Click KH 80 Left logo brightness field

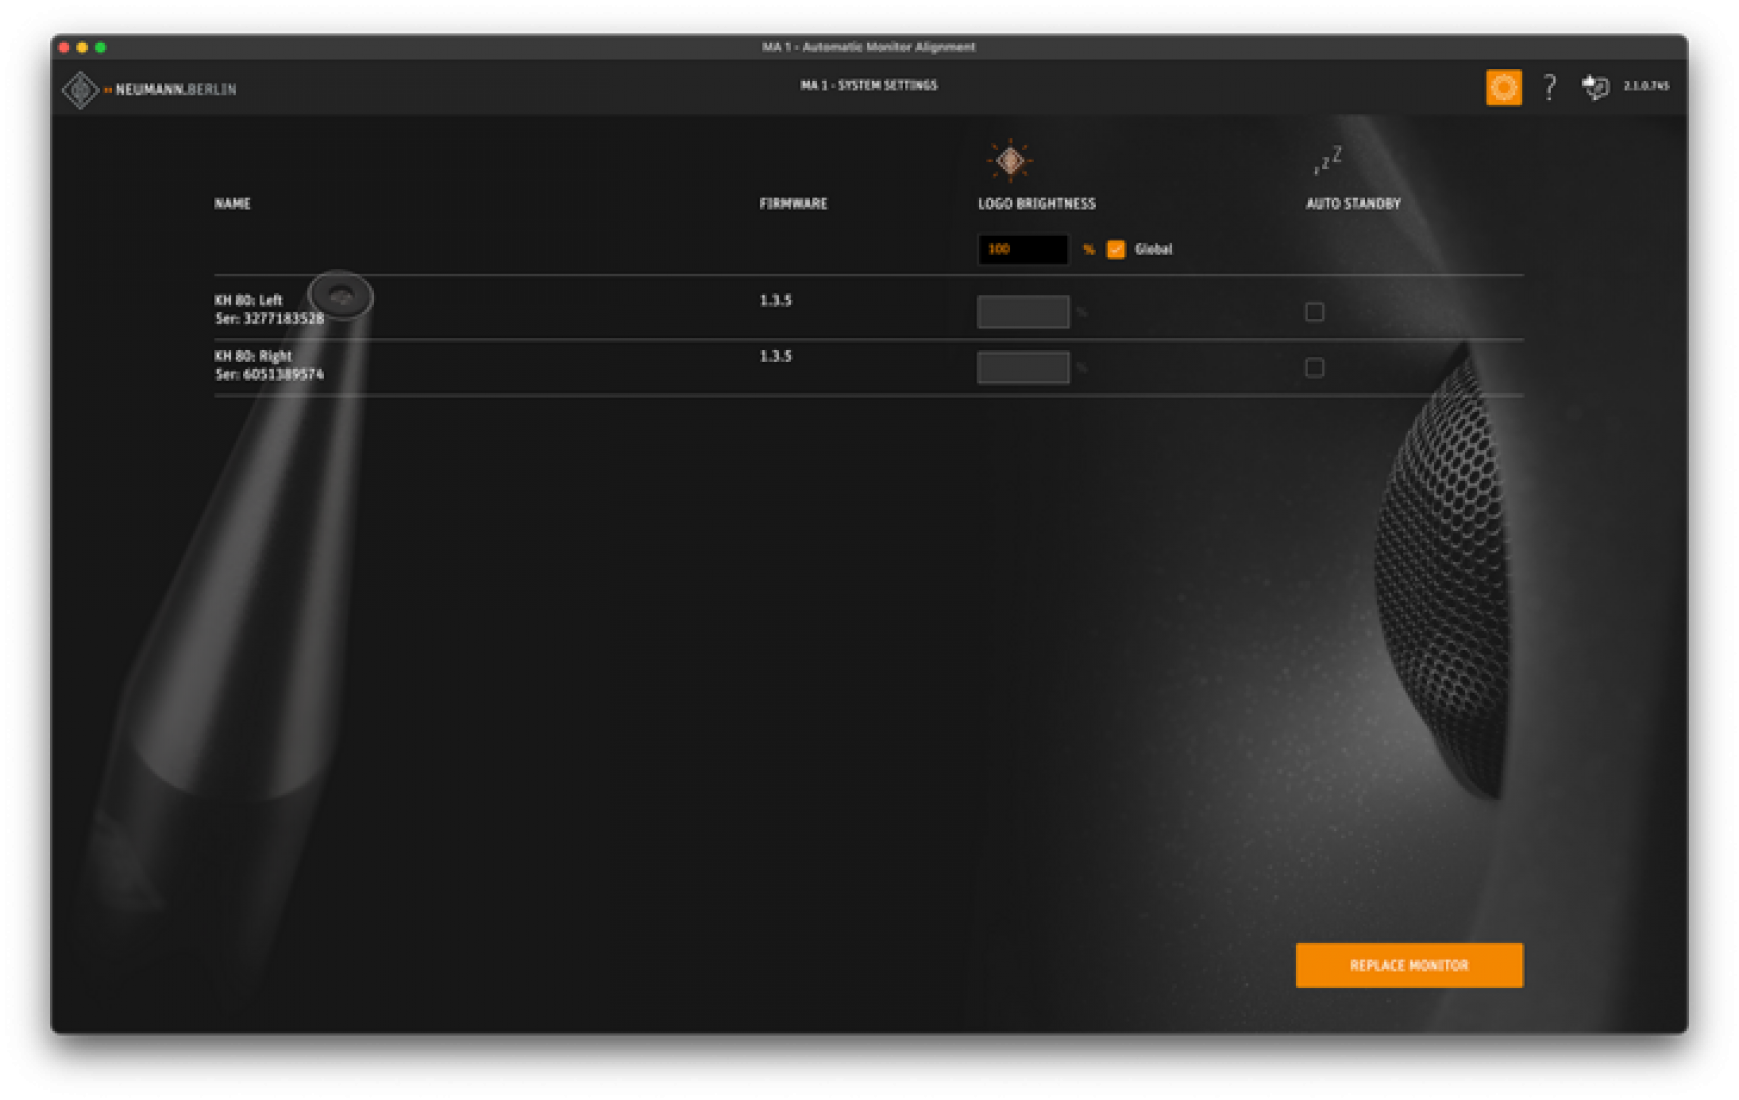point(1022,312)
